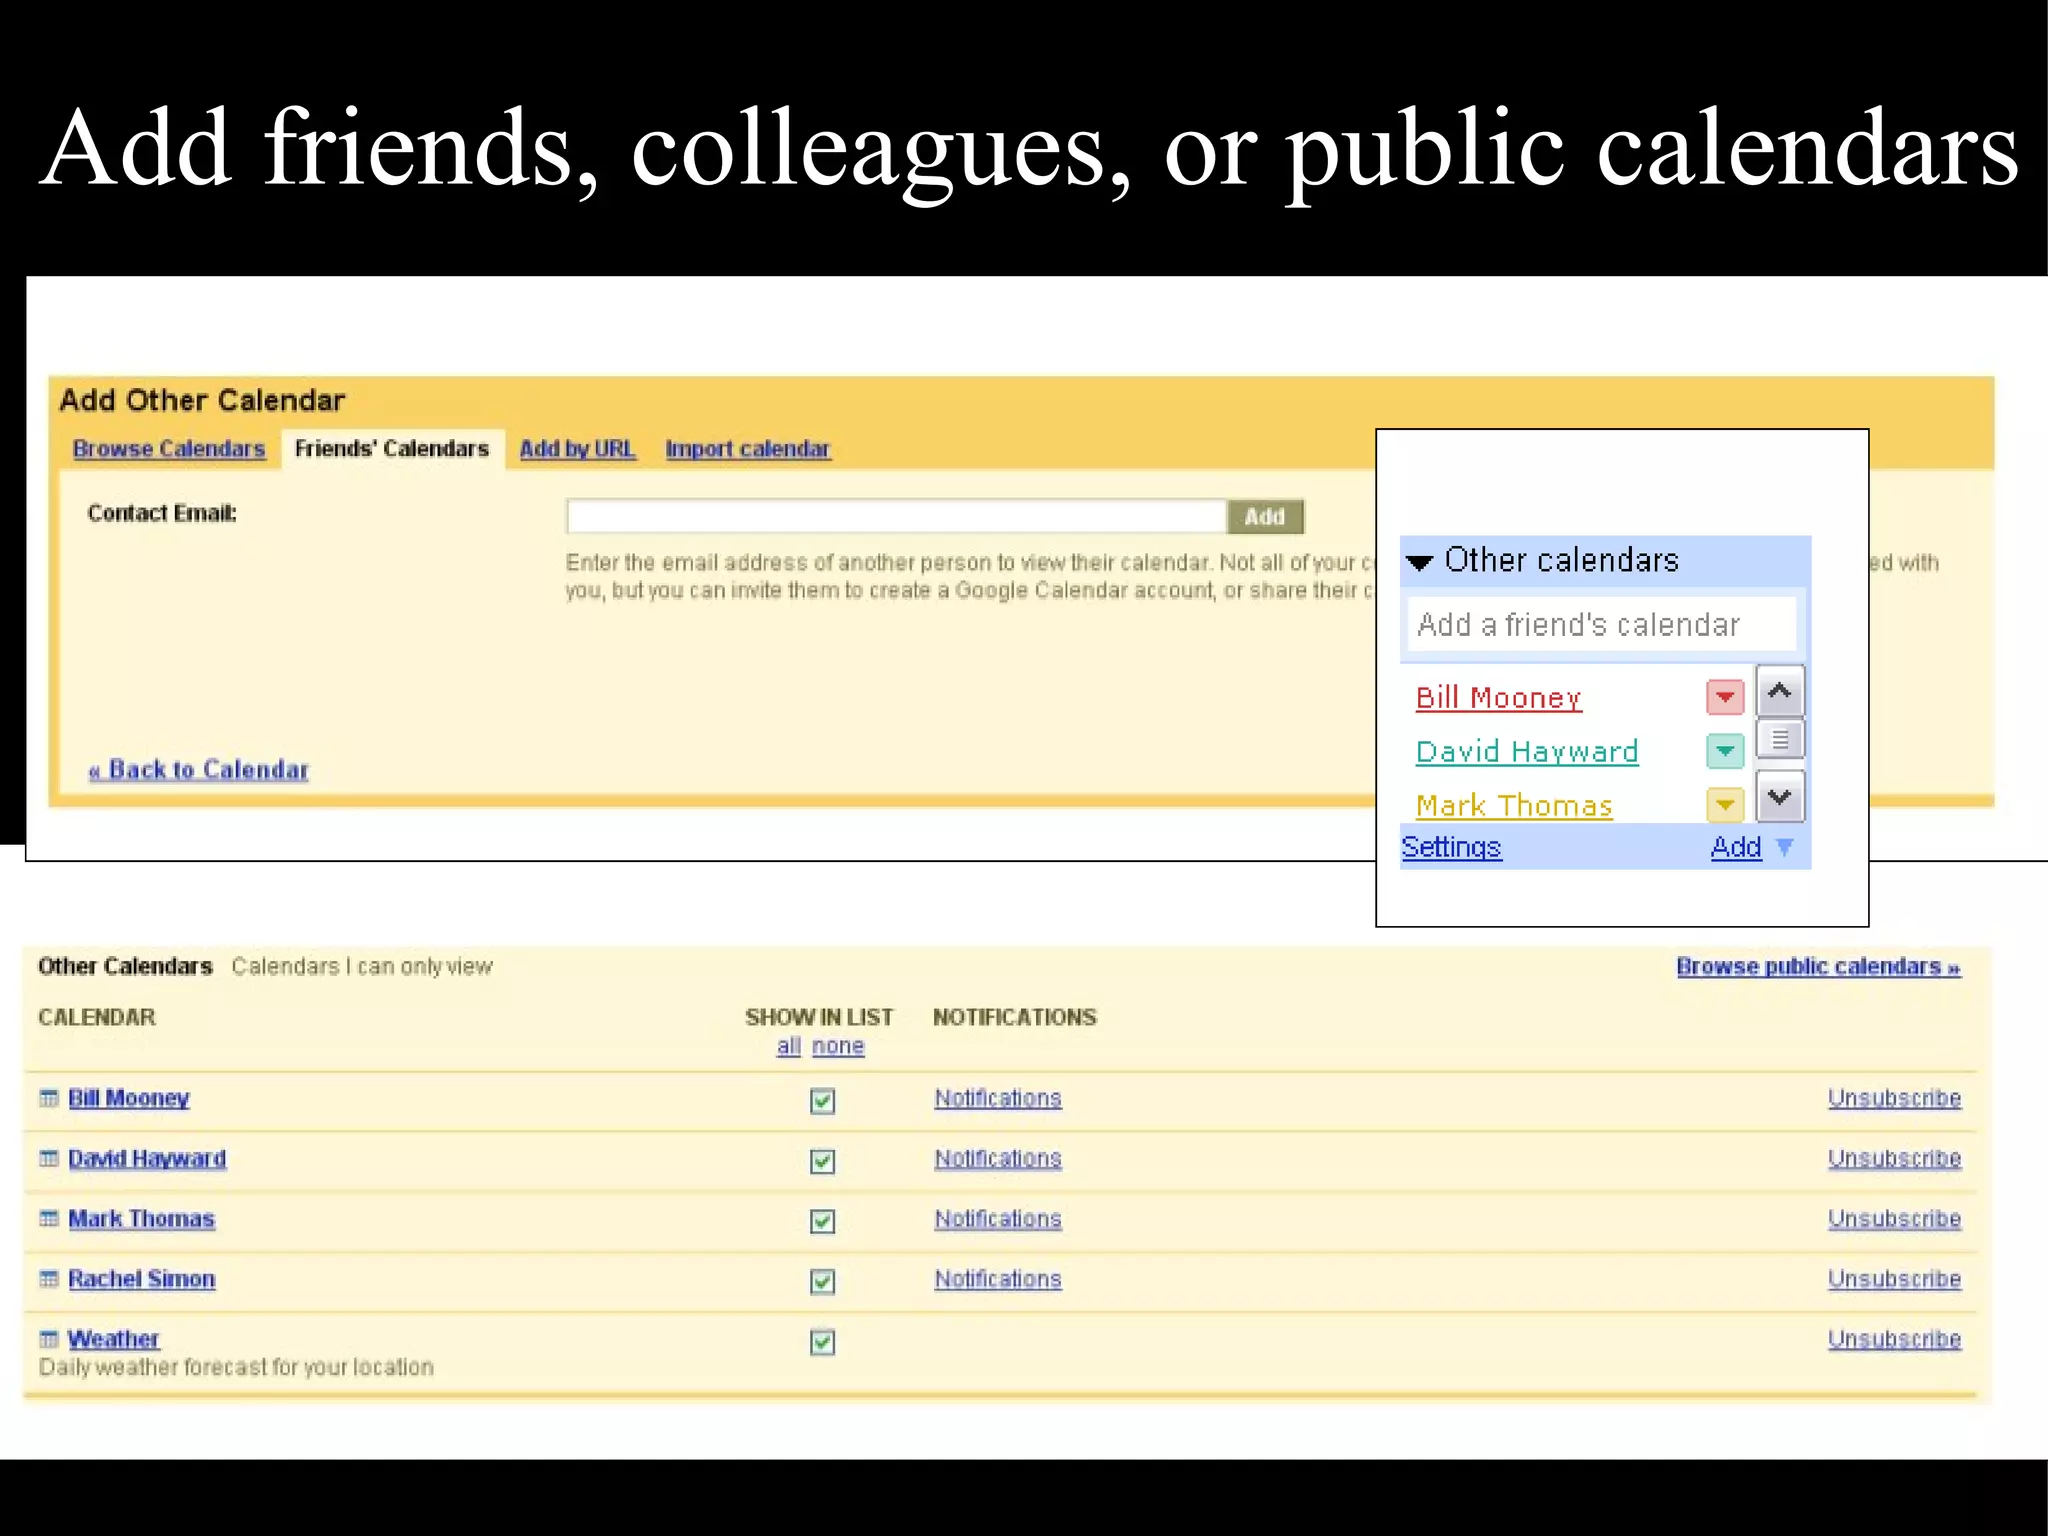Screen dimensions: 2048x1536
Task: Click the green Add button
Action: [1265, 517]
